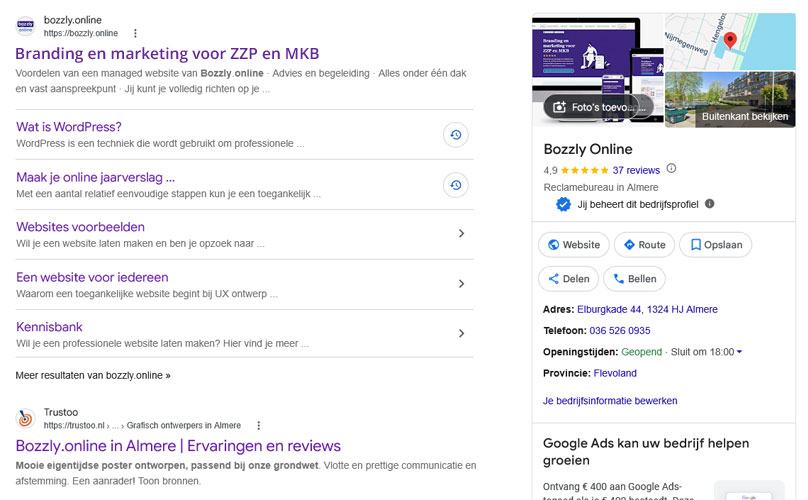The height and width of the screenshot is (500, 808).
Task: Open three-dot menu beside bozzly.online URL
Action: [x=135, y=34]
